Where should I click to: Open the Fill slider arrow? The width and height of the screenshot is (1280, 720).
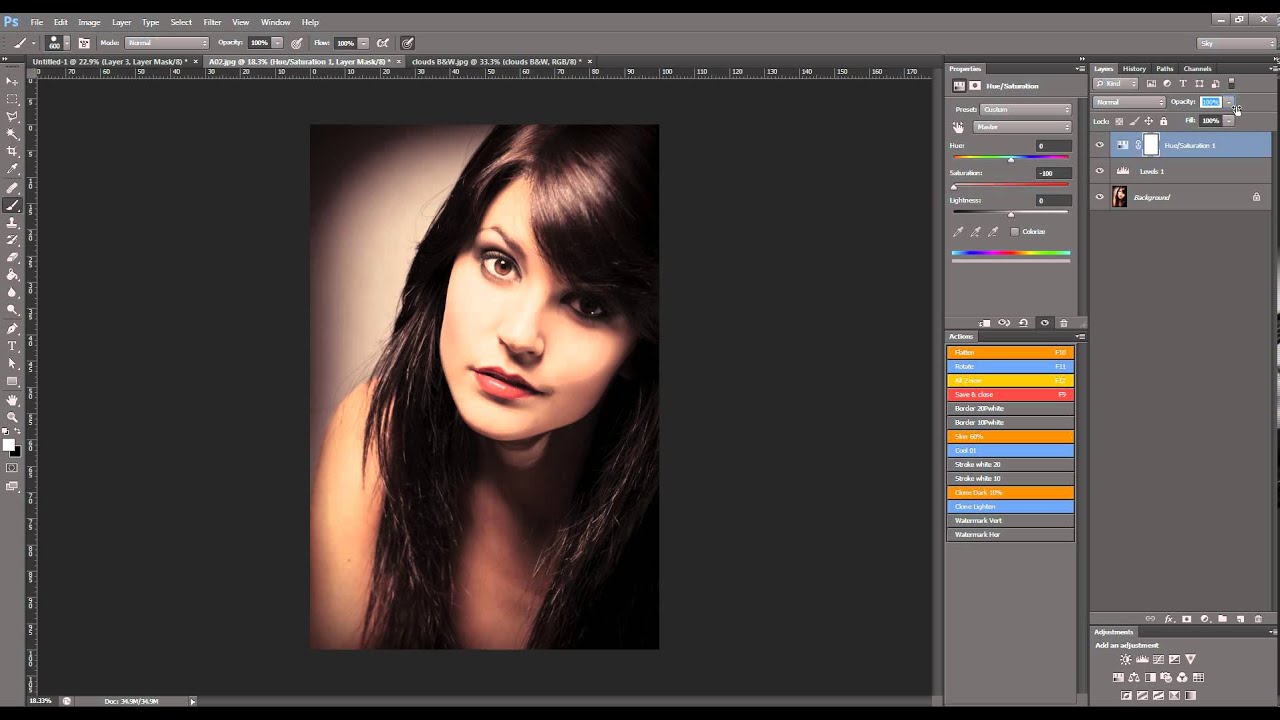[x=1229, y=121]
